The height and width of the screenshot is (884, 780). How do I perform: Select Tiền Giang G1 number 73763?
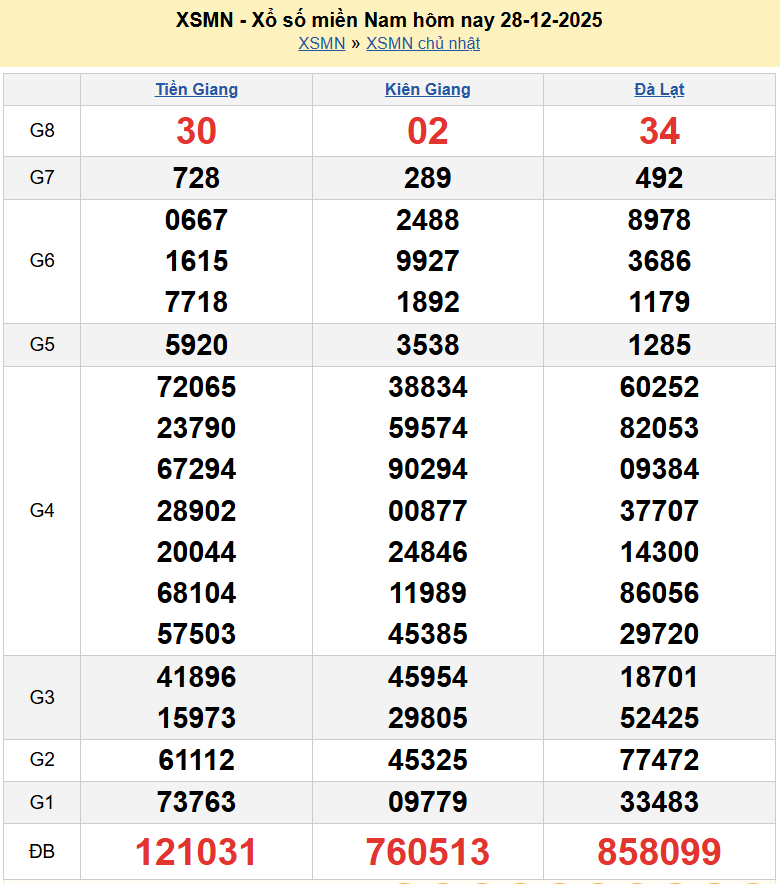(196, 802)
